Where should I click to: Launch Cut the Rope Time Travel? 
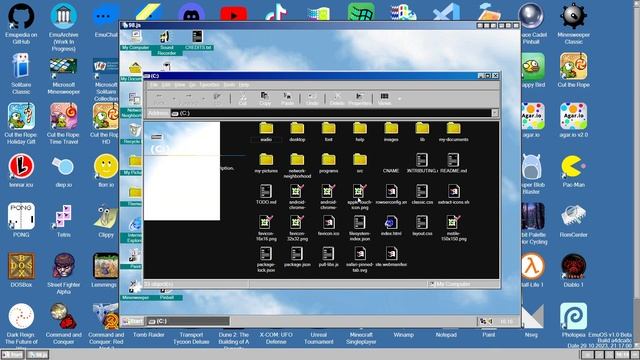[63, 124]
